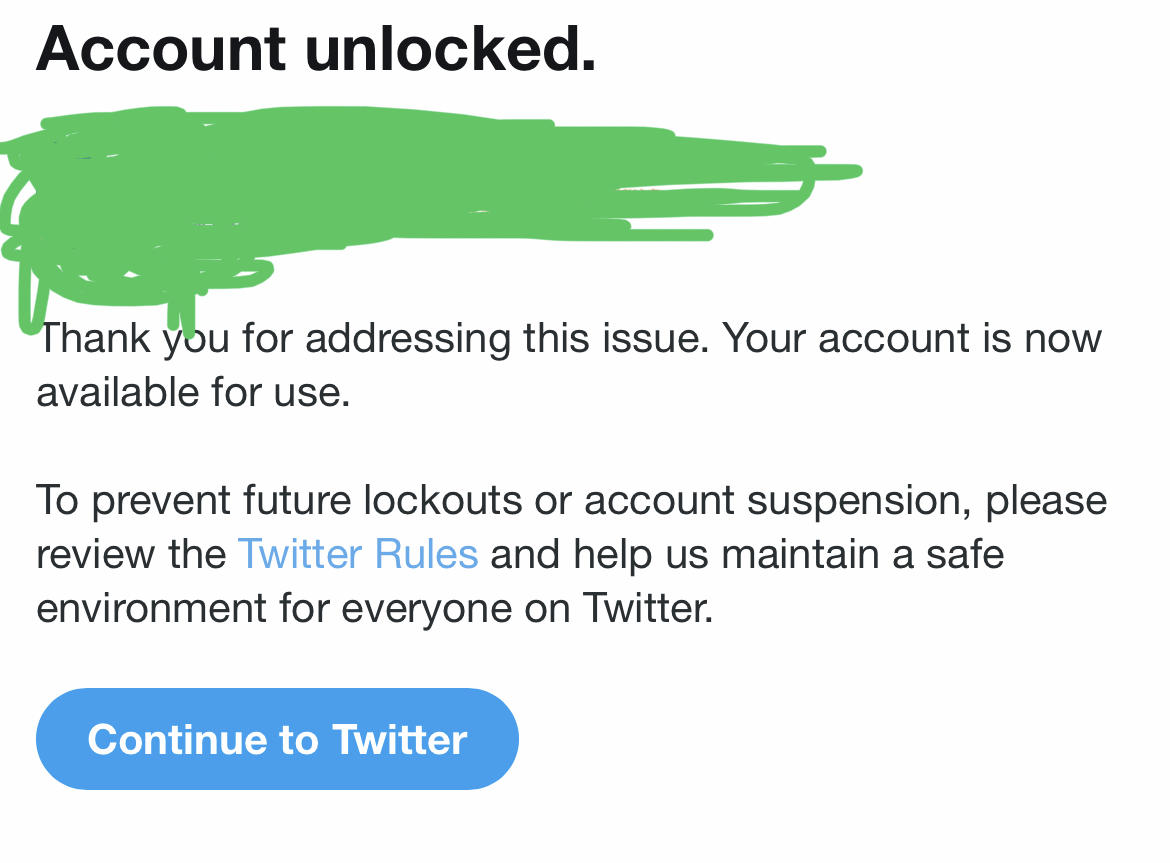Click the word 'Twitter' in the blue button

point(399,739)
